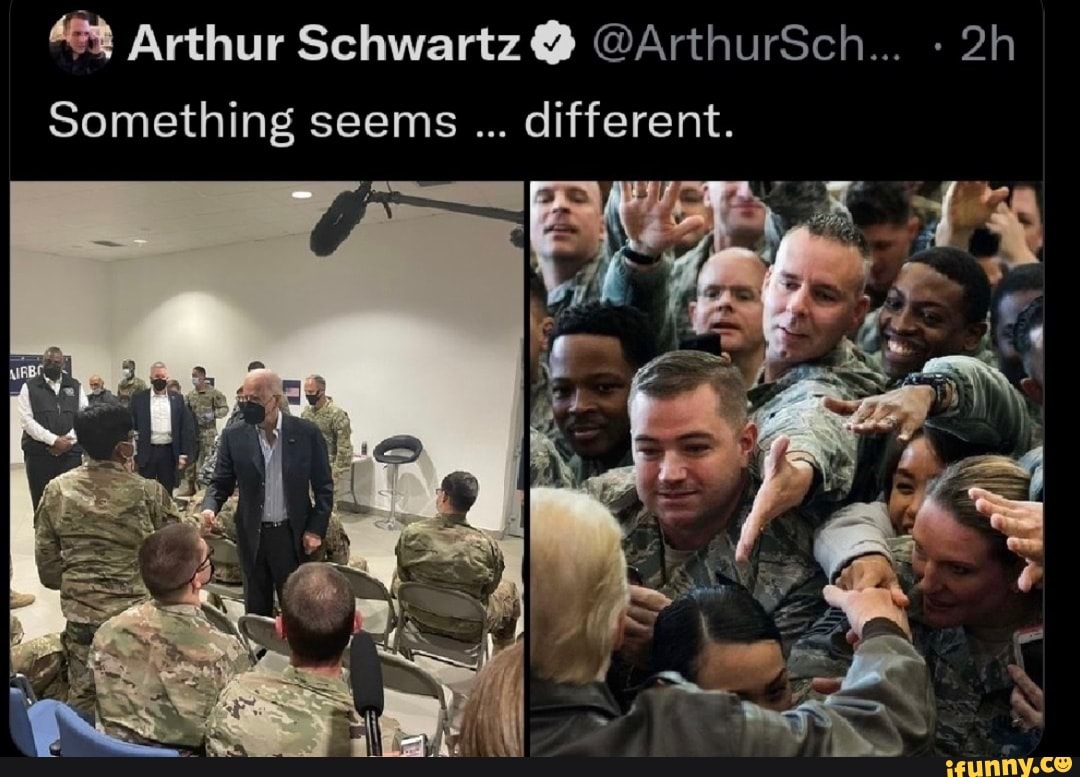Click the small American flag on wall
This screenshot has width=1080, height=777.
click(291, 391)
